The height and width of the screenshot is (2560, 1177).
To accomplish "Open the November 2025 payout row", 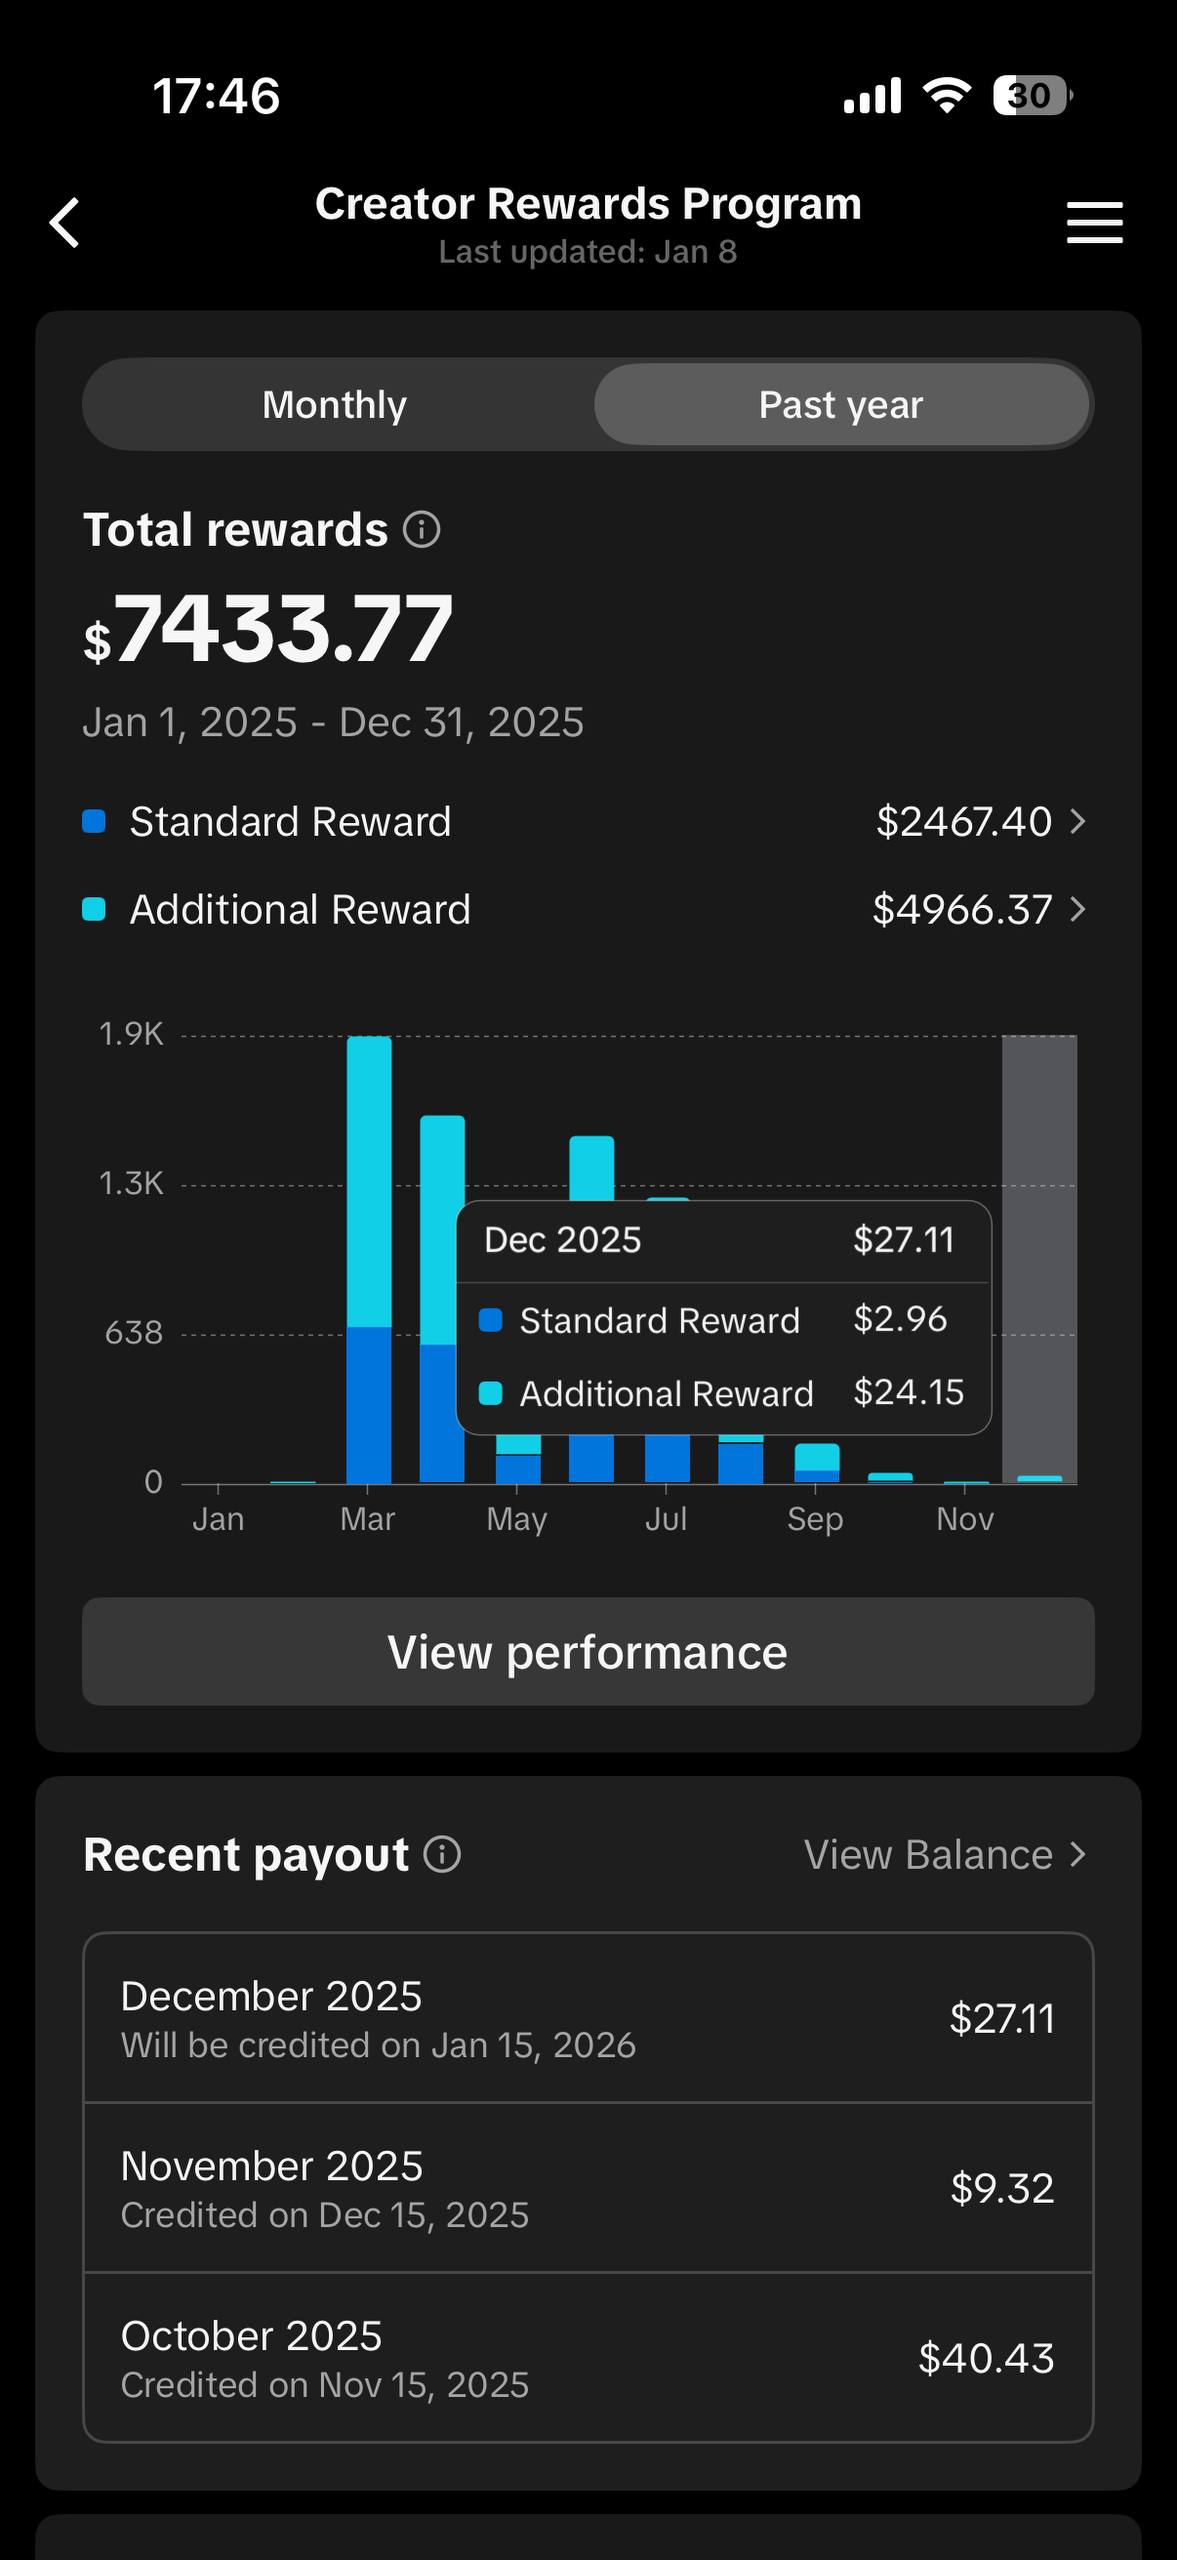I will [588, 2188].
